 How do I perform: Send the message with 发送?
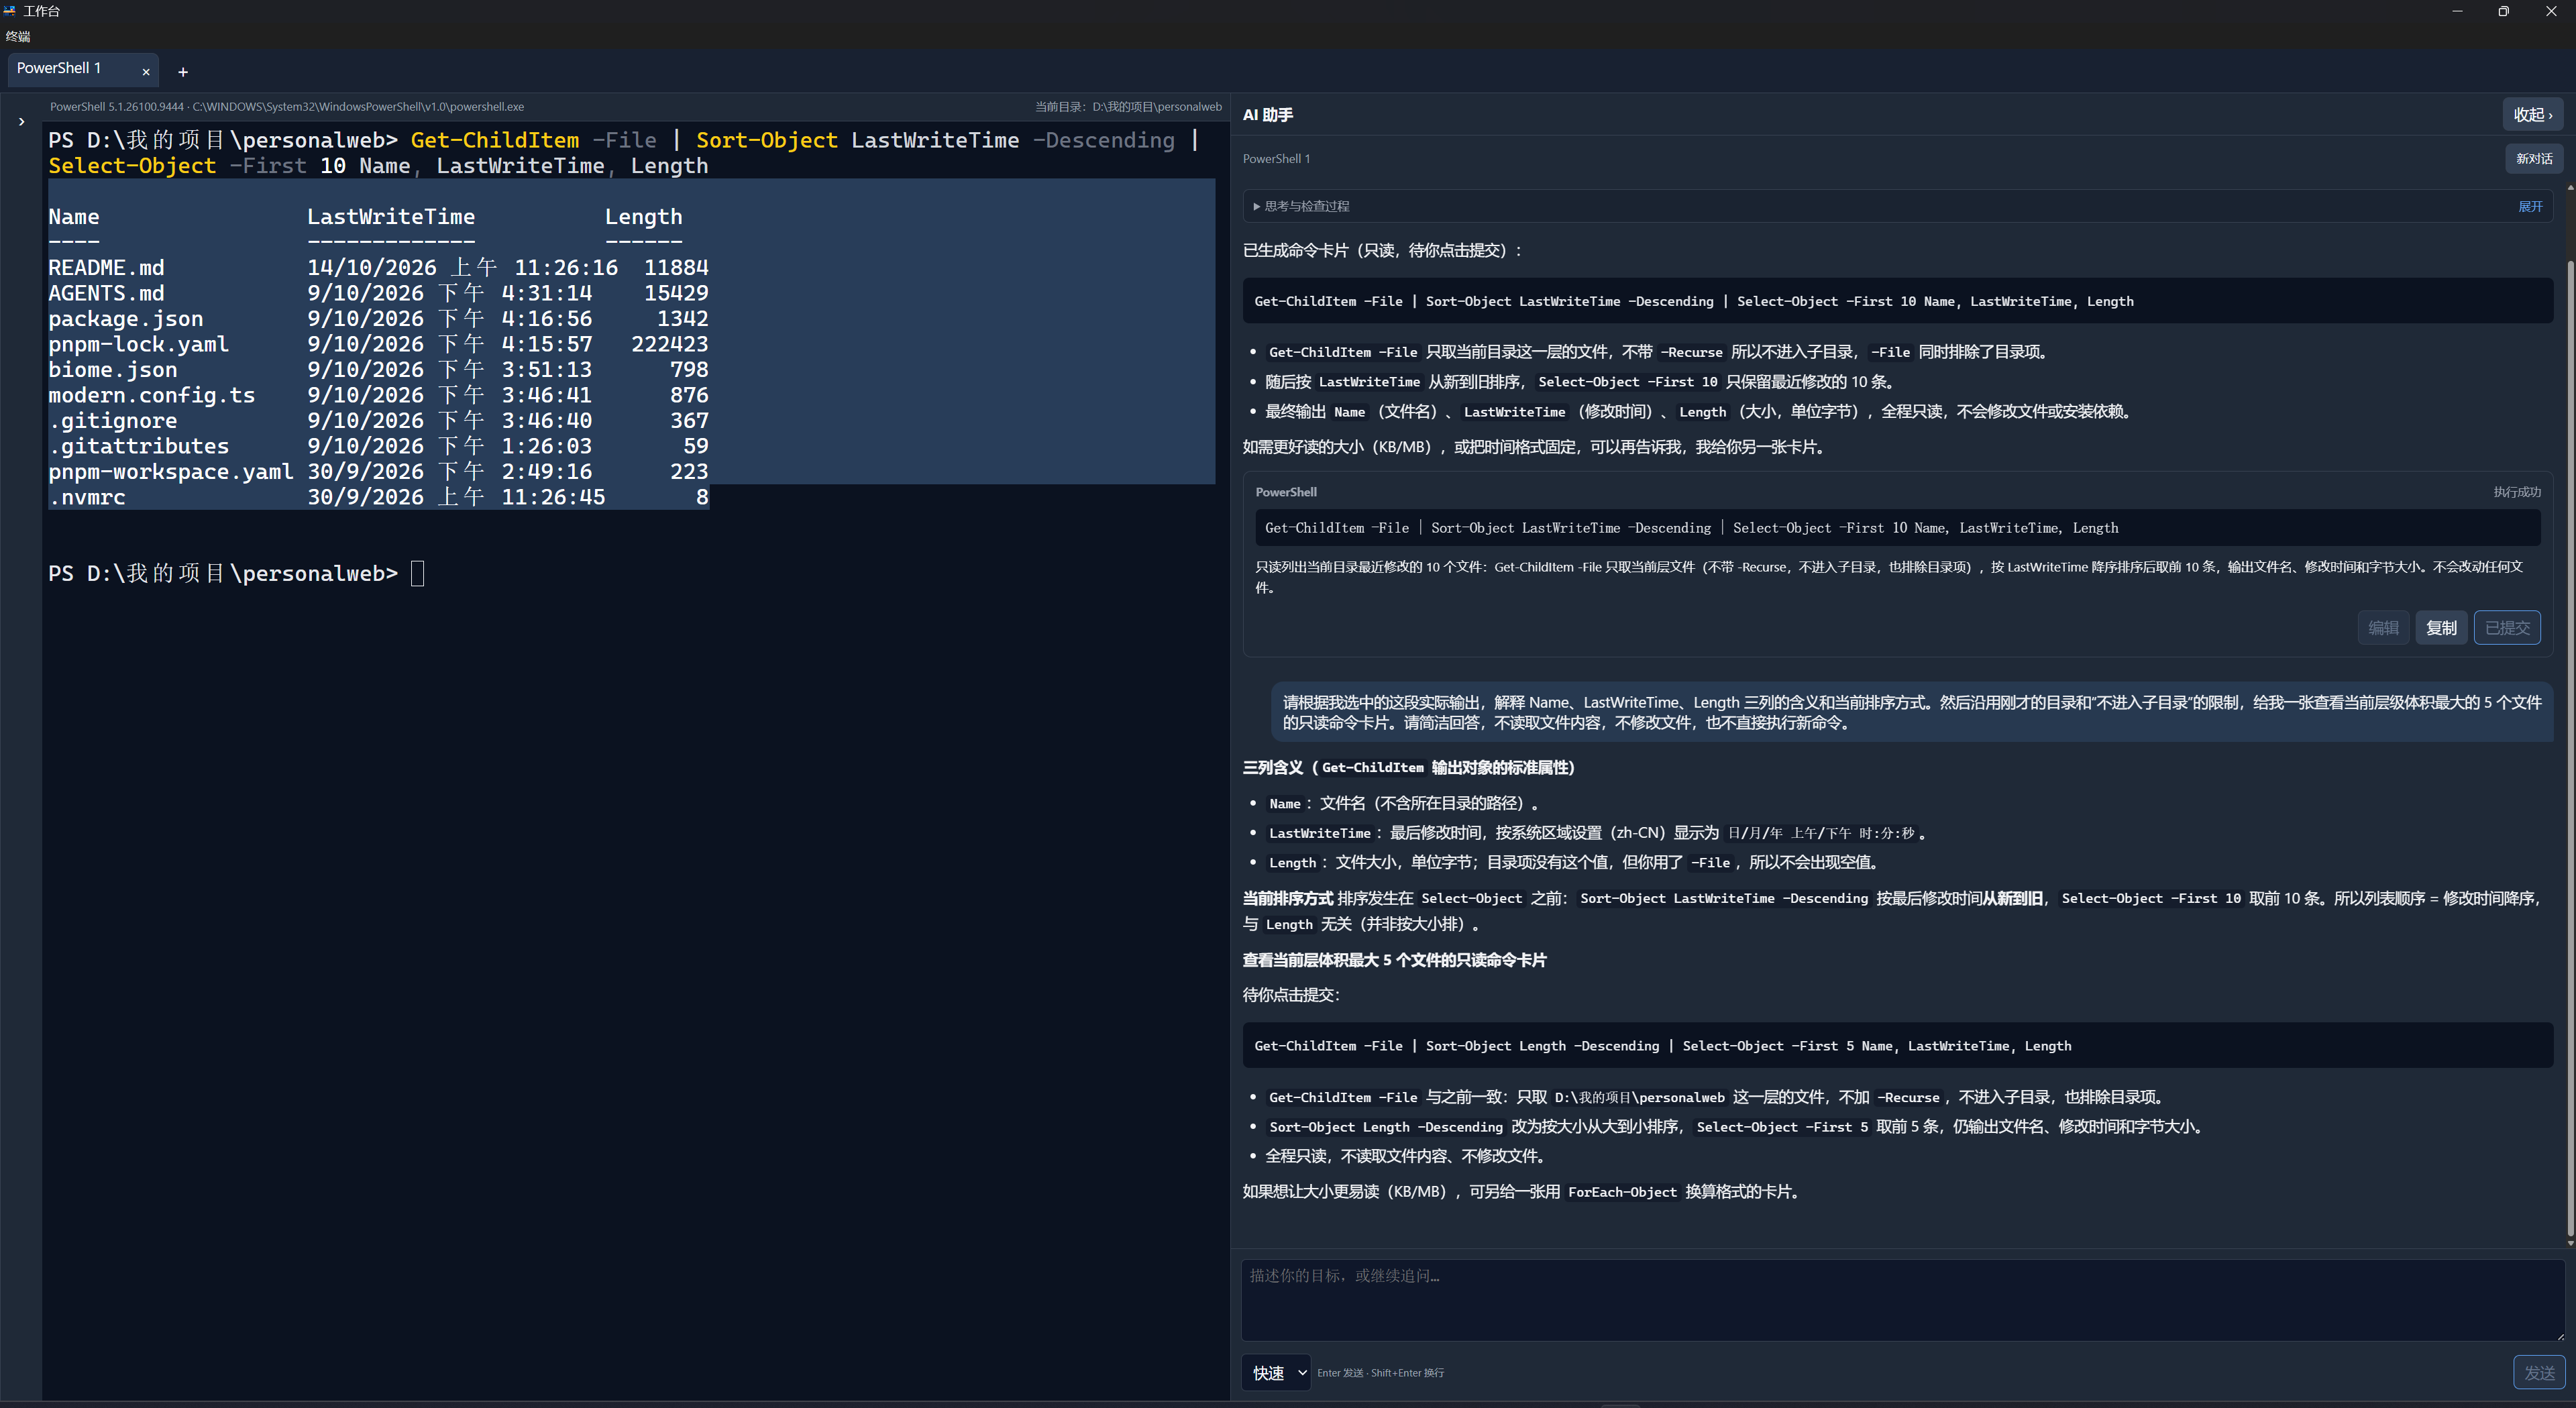pos(2539,1373)
